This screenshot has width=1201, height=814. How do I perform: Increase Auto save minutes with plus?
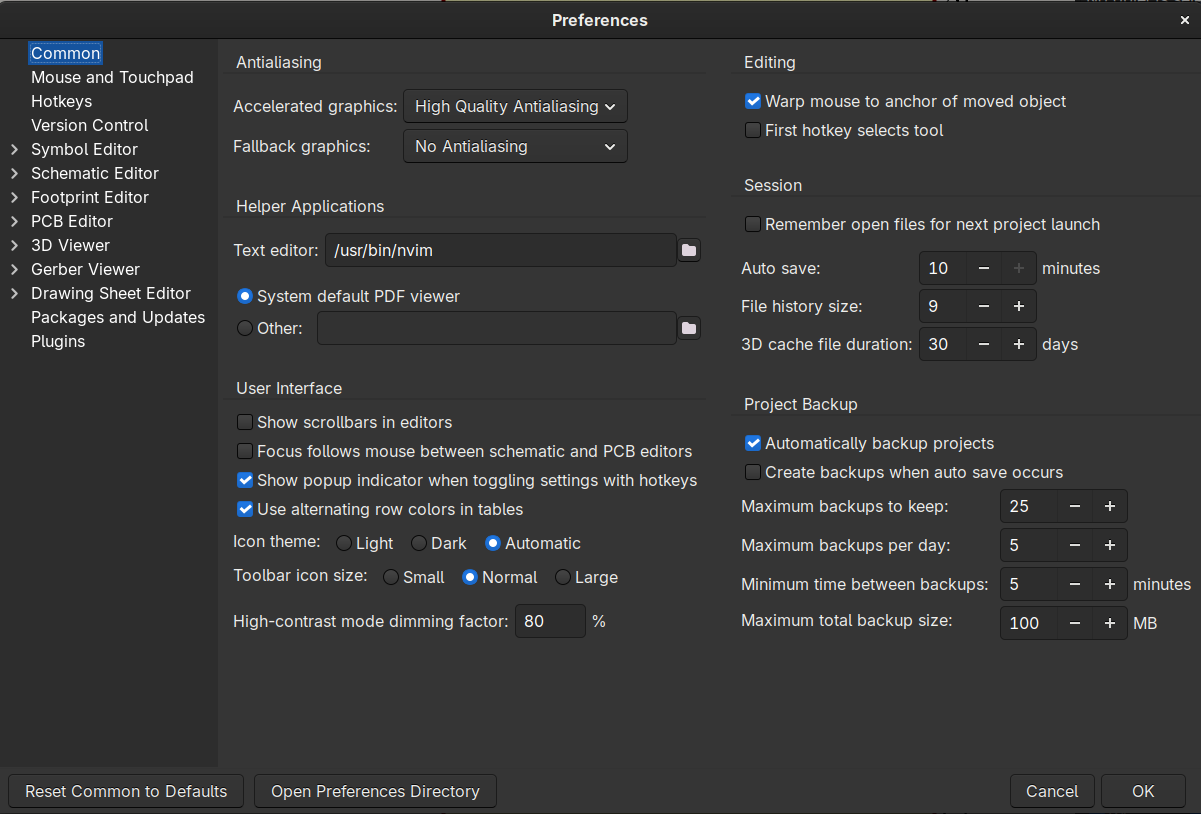click(1019, 268)
